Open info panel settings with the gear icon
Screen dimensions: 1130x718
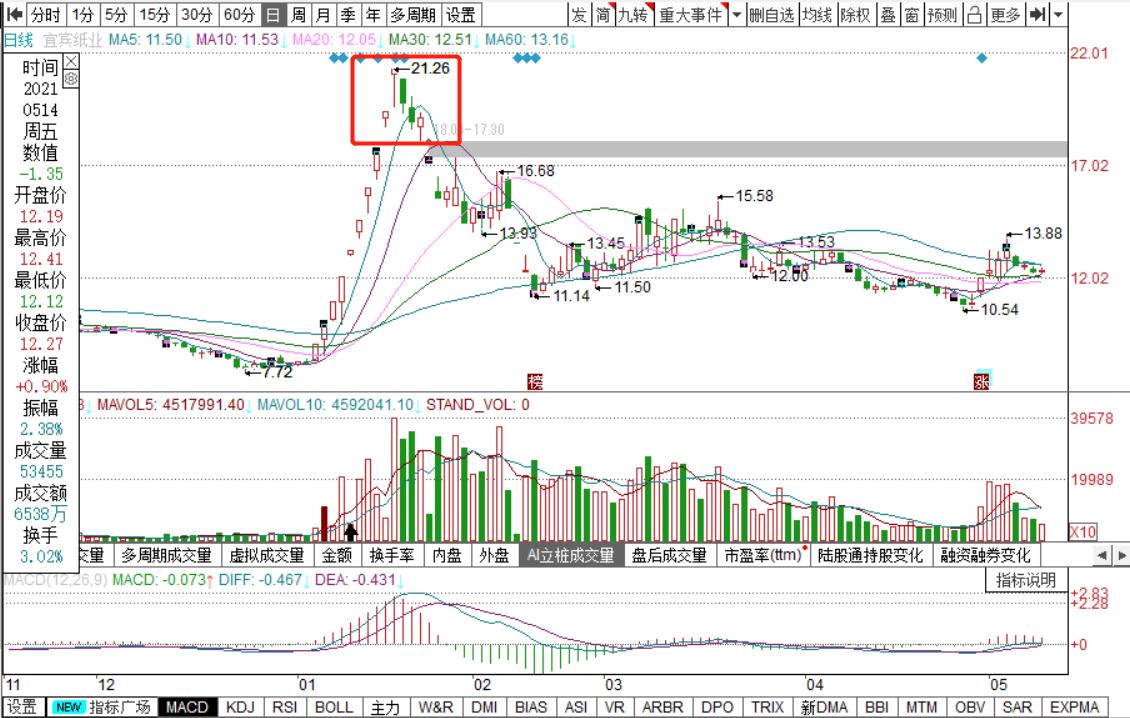(x=71, y=79)
